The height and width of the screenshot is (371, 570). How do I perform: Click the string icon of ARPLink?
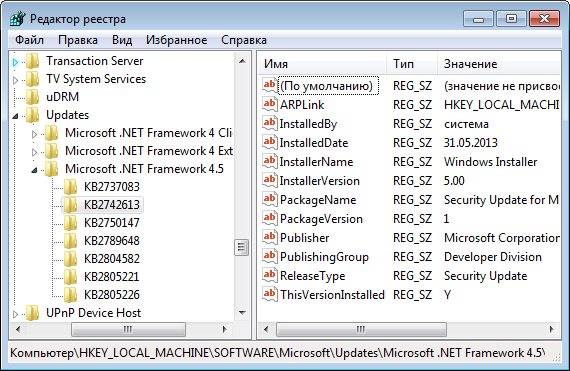[x=269, y=104]
